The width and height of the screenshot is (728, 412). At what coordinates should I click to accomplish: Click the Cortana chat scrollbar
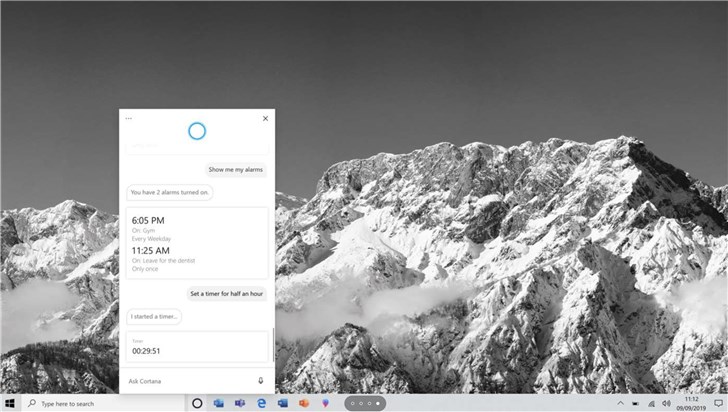[x=273, y=344]
